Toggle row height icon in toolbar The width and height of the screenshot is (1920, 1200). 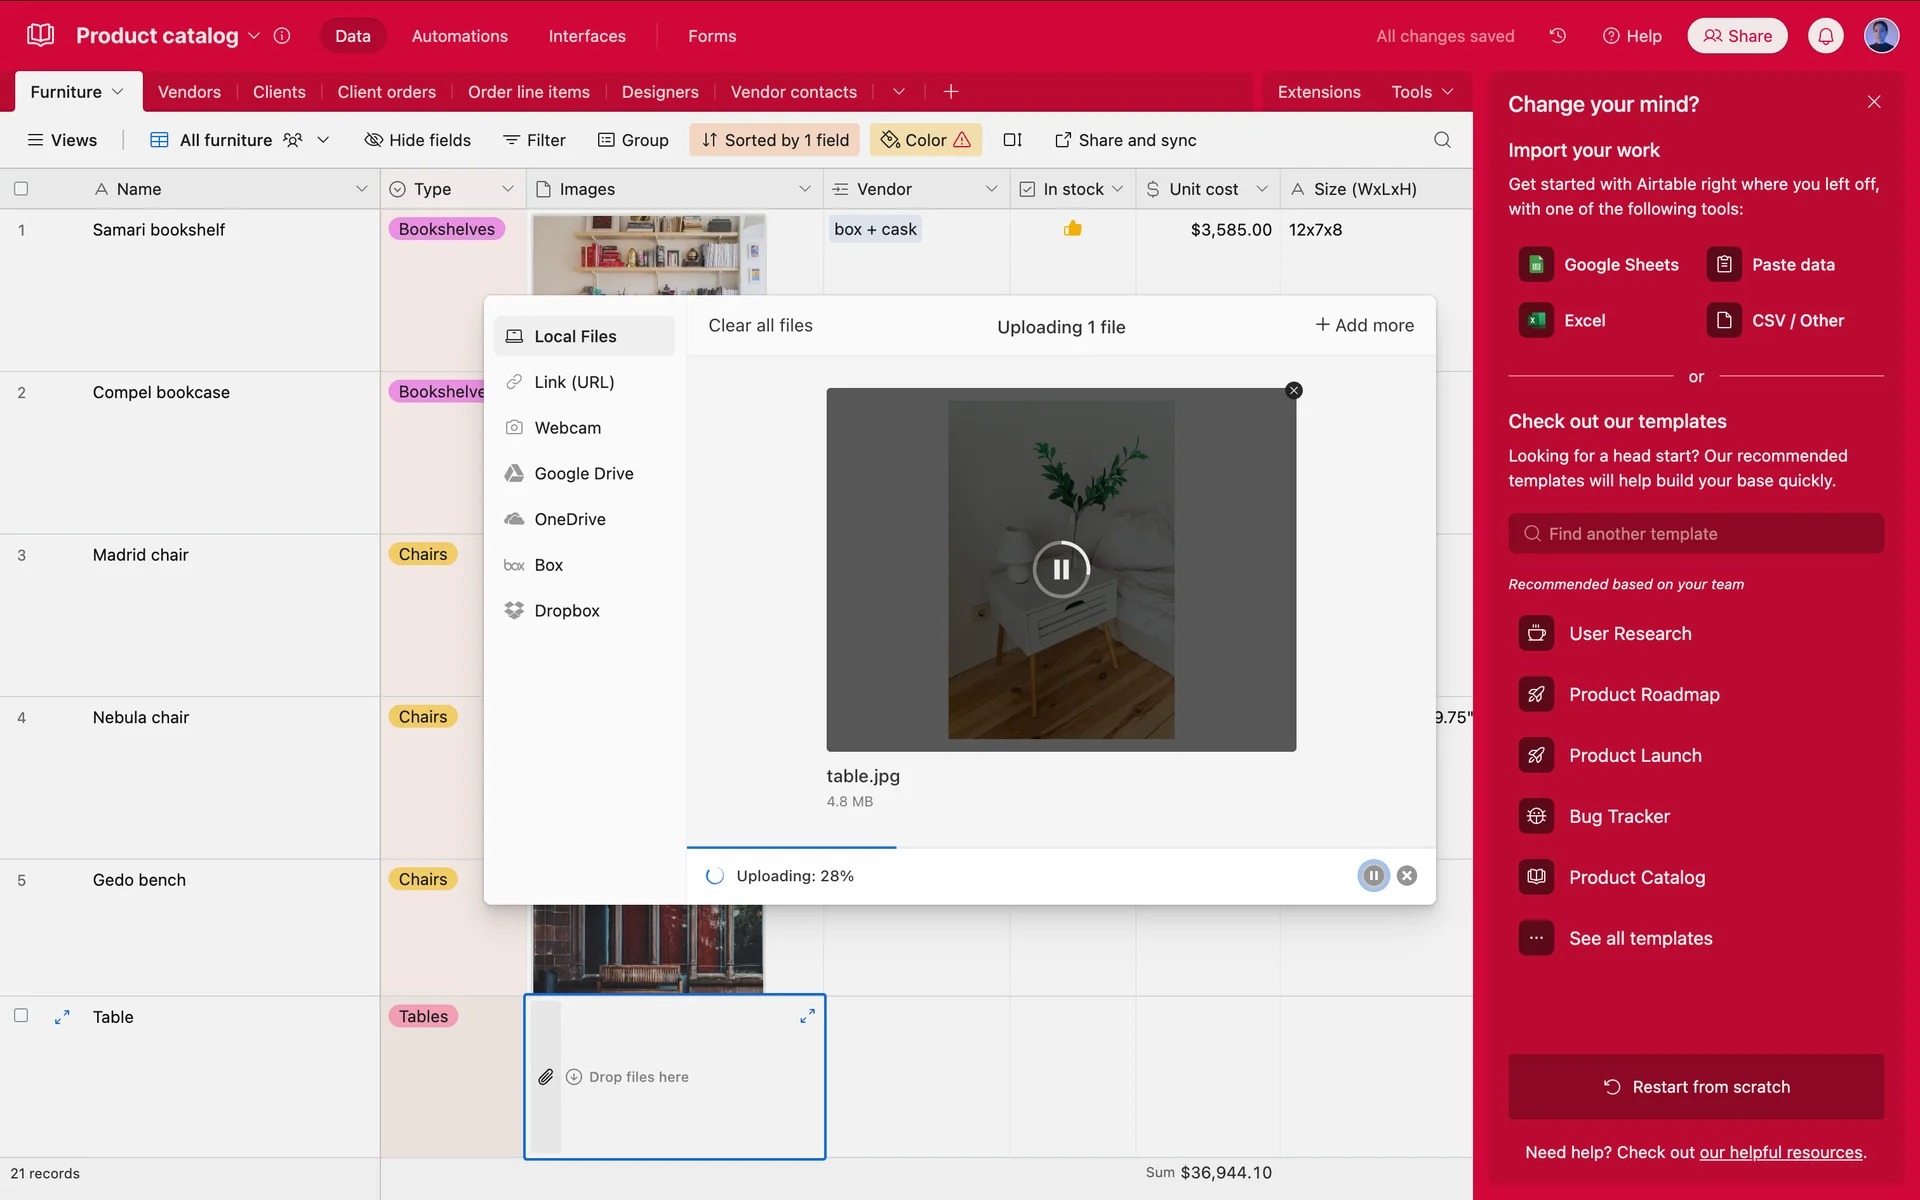pos(1012,140)
